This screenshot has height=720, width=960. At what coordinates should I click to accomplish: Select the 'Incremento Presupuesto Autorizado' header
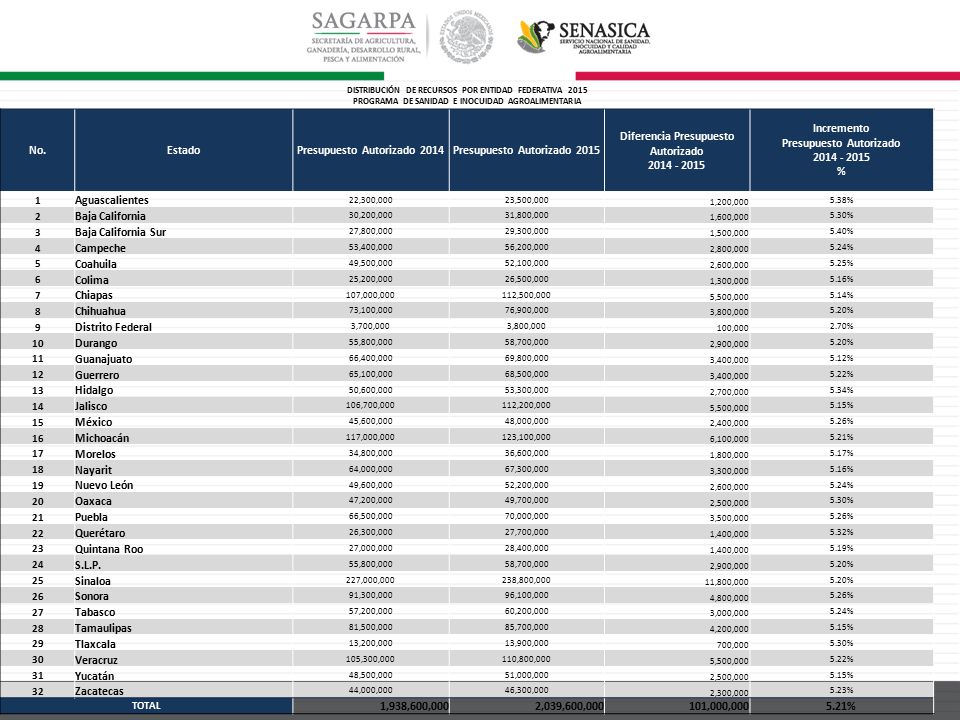pyautogui.click(x=841, y=150)
